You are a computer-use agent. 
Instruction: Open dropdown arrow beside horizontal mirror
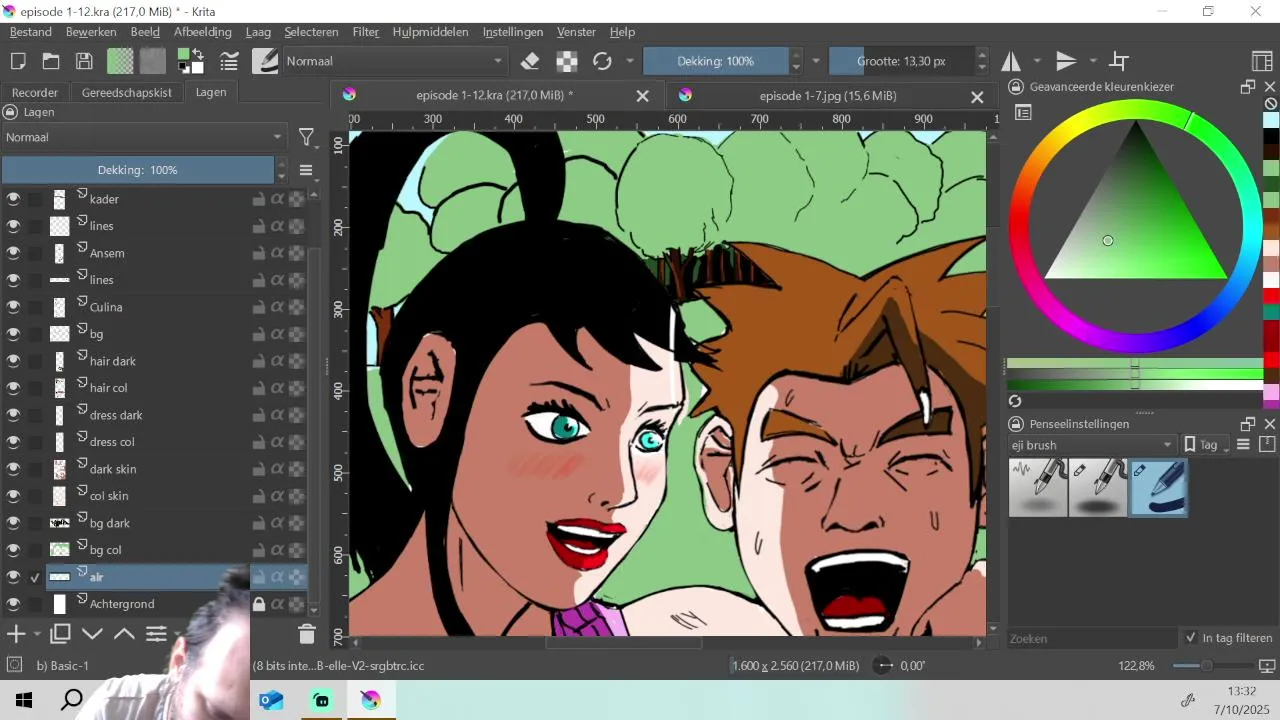pyautogui.click(x=1037, y=61)
